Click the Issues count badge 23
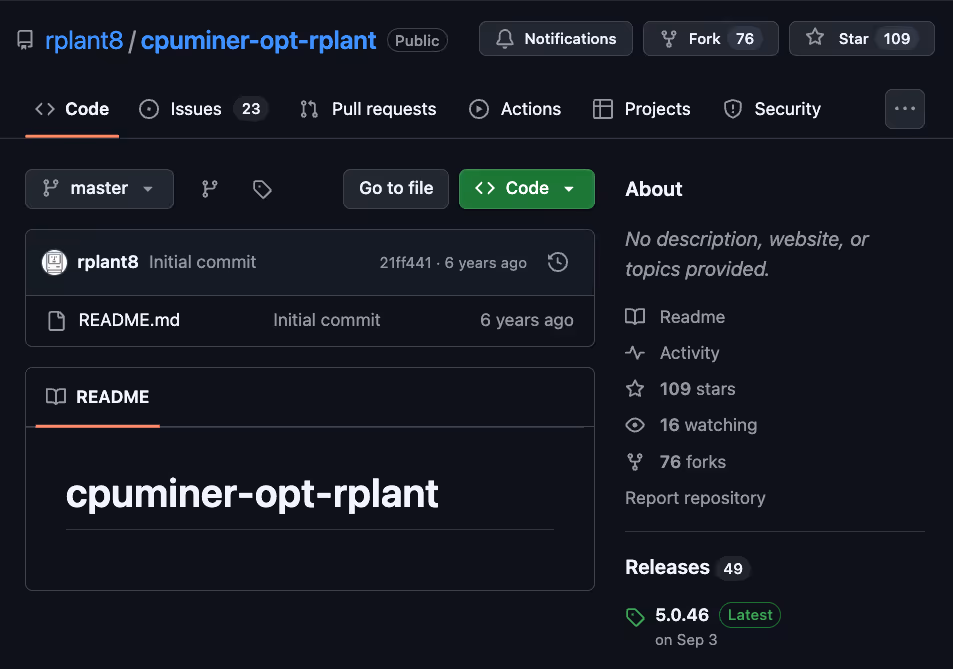The width and height of the screenshot is (953, 669). pos(251,109)
